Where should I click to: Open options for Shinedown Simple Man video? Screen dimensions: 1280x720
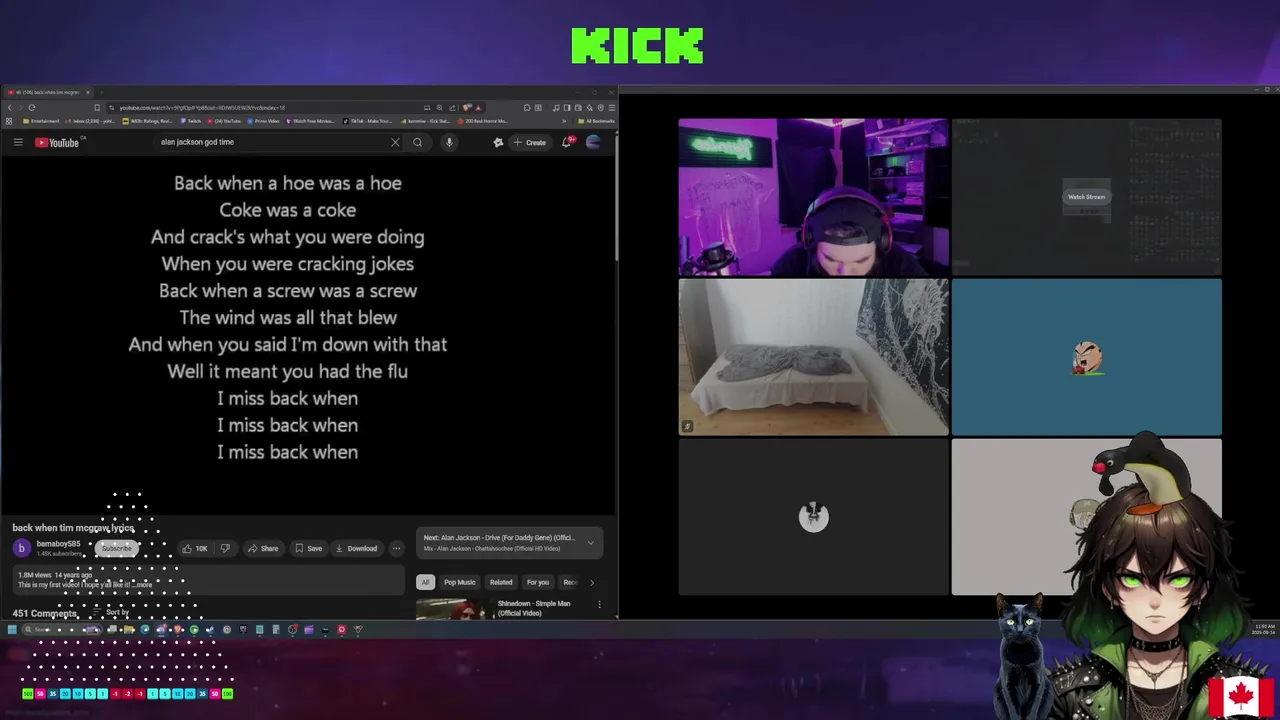click(x=599, y=604)
